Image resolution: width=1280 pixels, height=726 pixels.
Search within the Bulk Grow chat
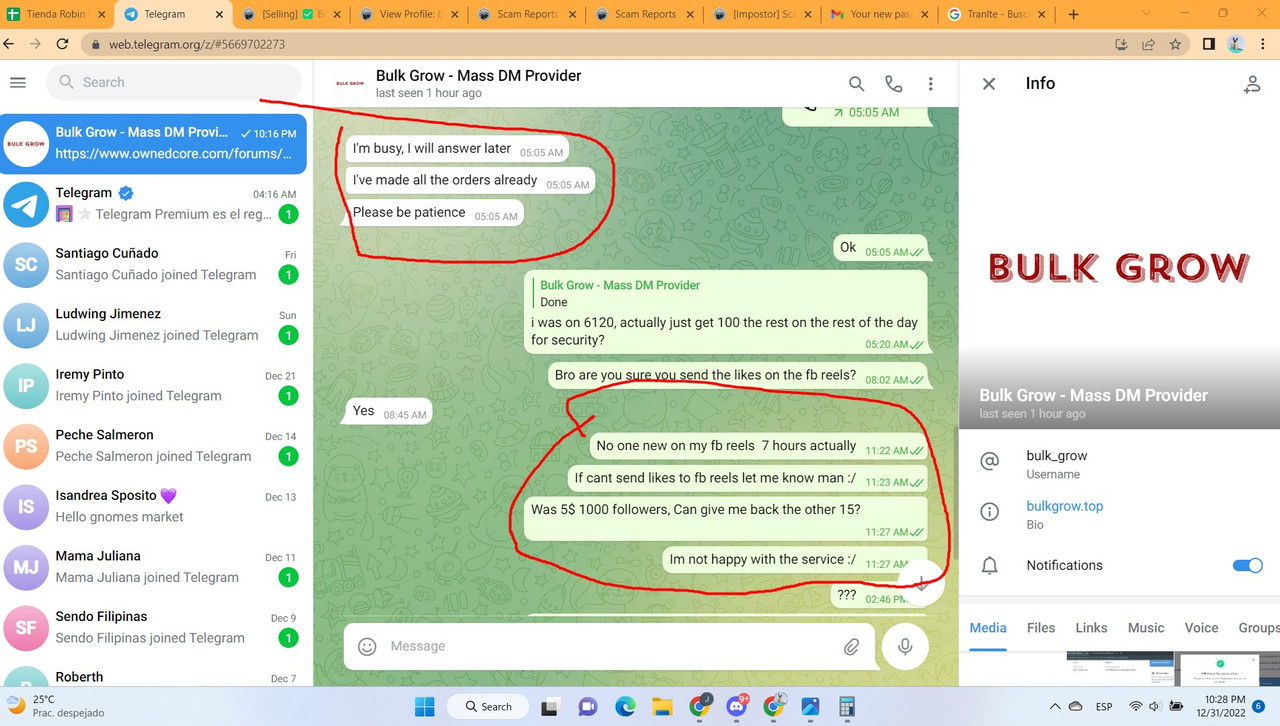(x=856, y=84)
